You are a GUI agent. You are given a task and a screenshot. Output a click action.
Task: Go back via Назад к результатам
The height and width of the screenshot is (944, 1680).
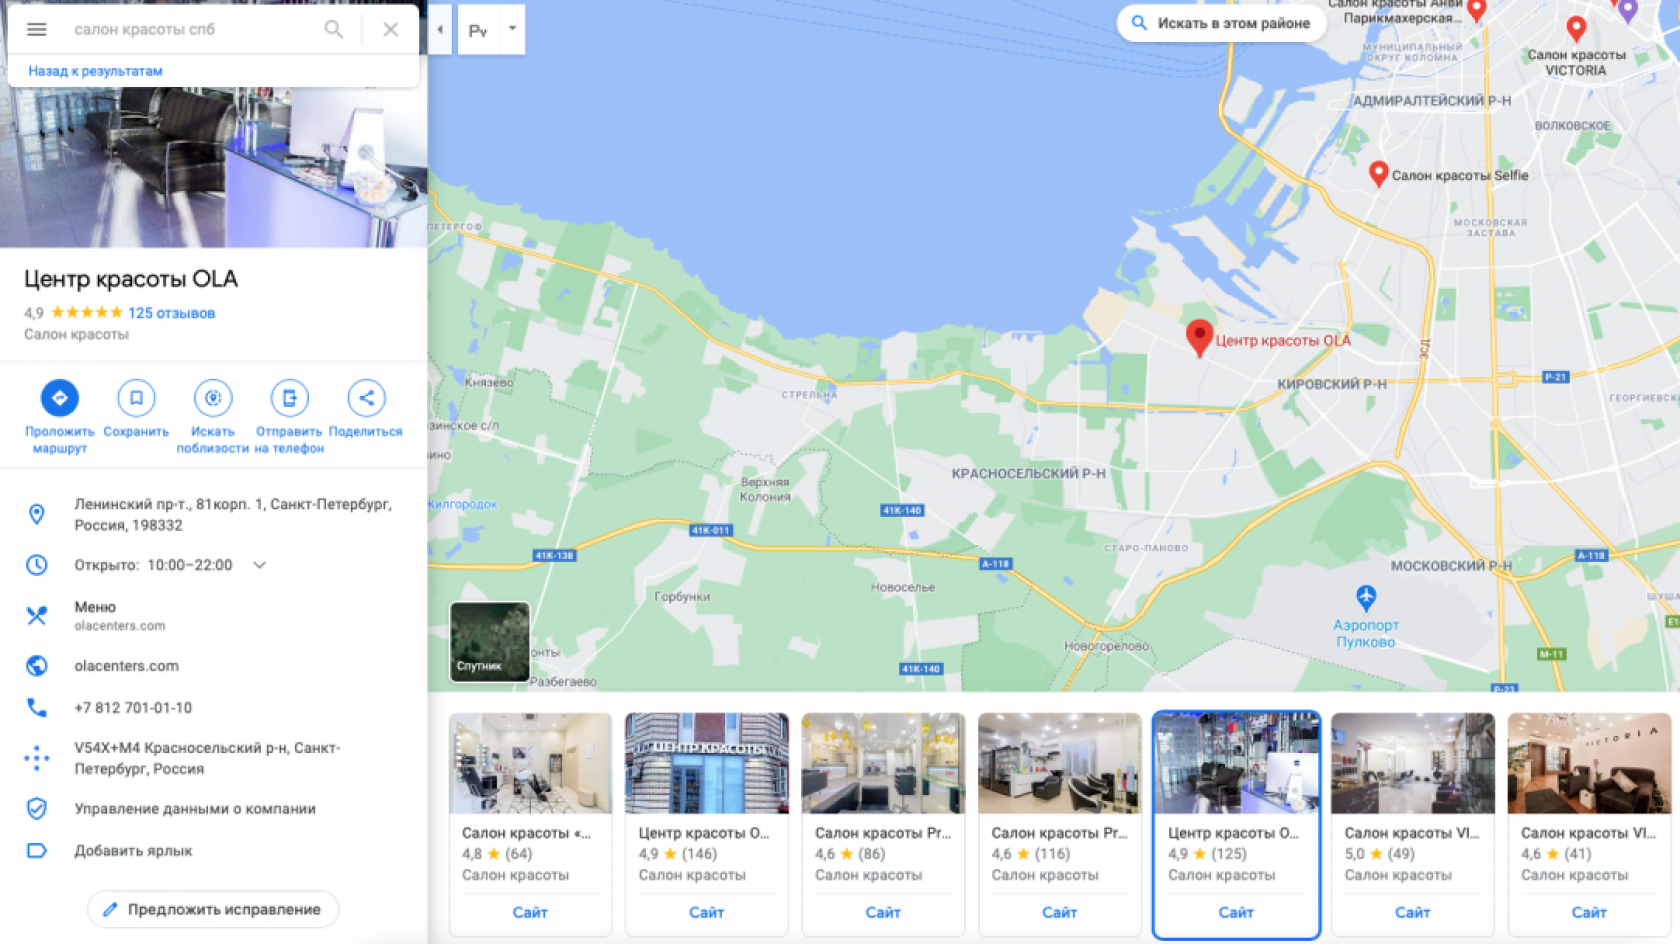click(x=95, y=71)
